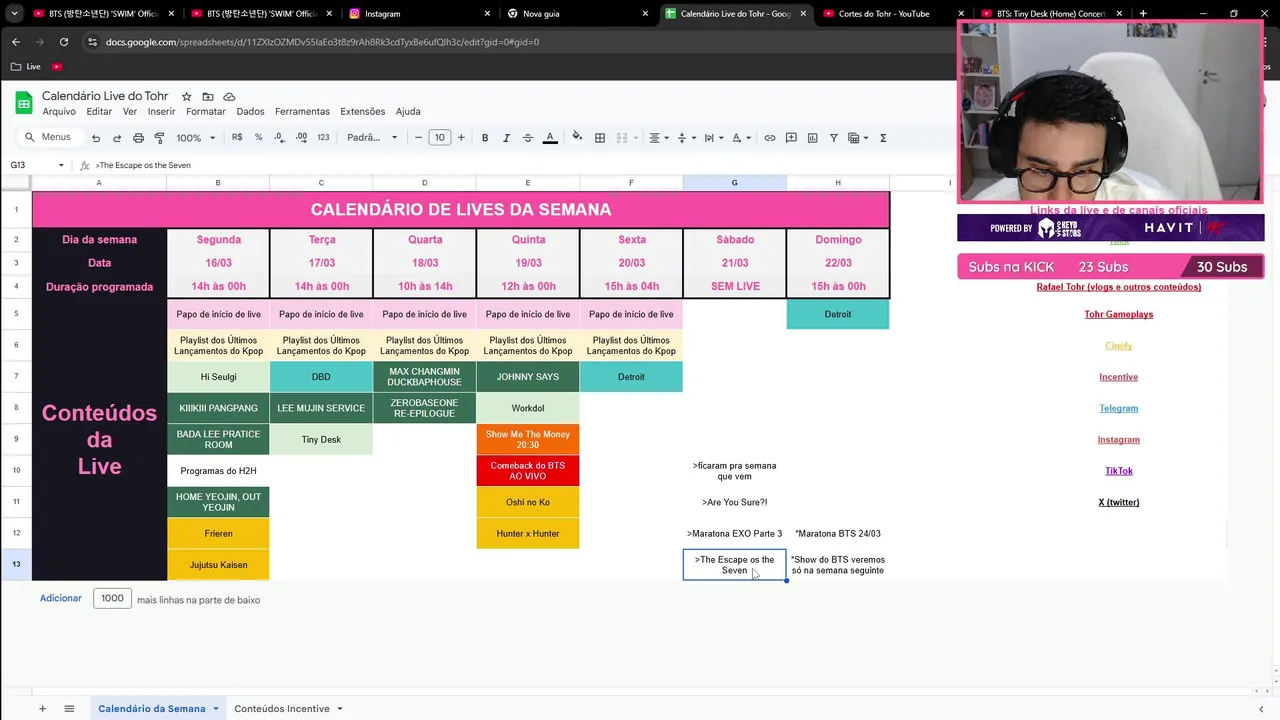Select the Paint format roller tool
Screen dimensions: 1280x720
coord(159,138)
